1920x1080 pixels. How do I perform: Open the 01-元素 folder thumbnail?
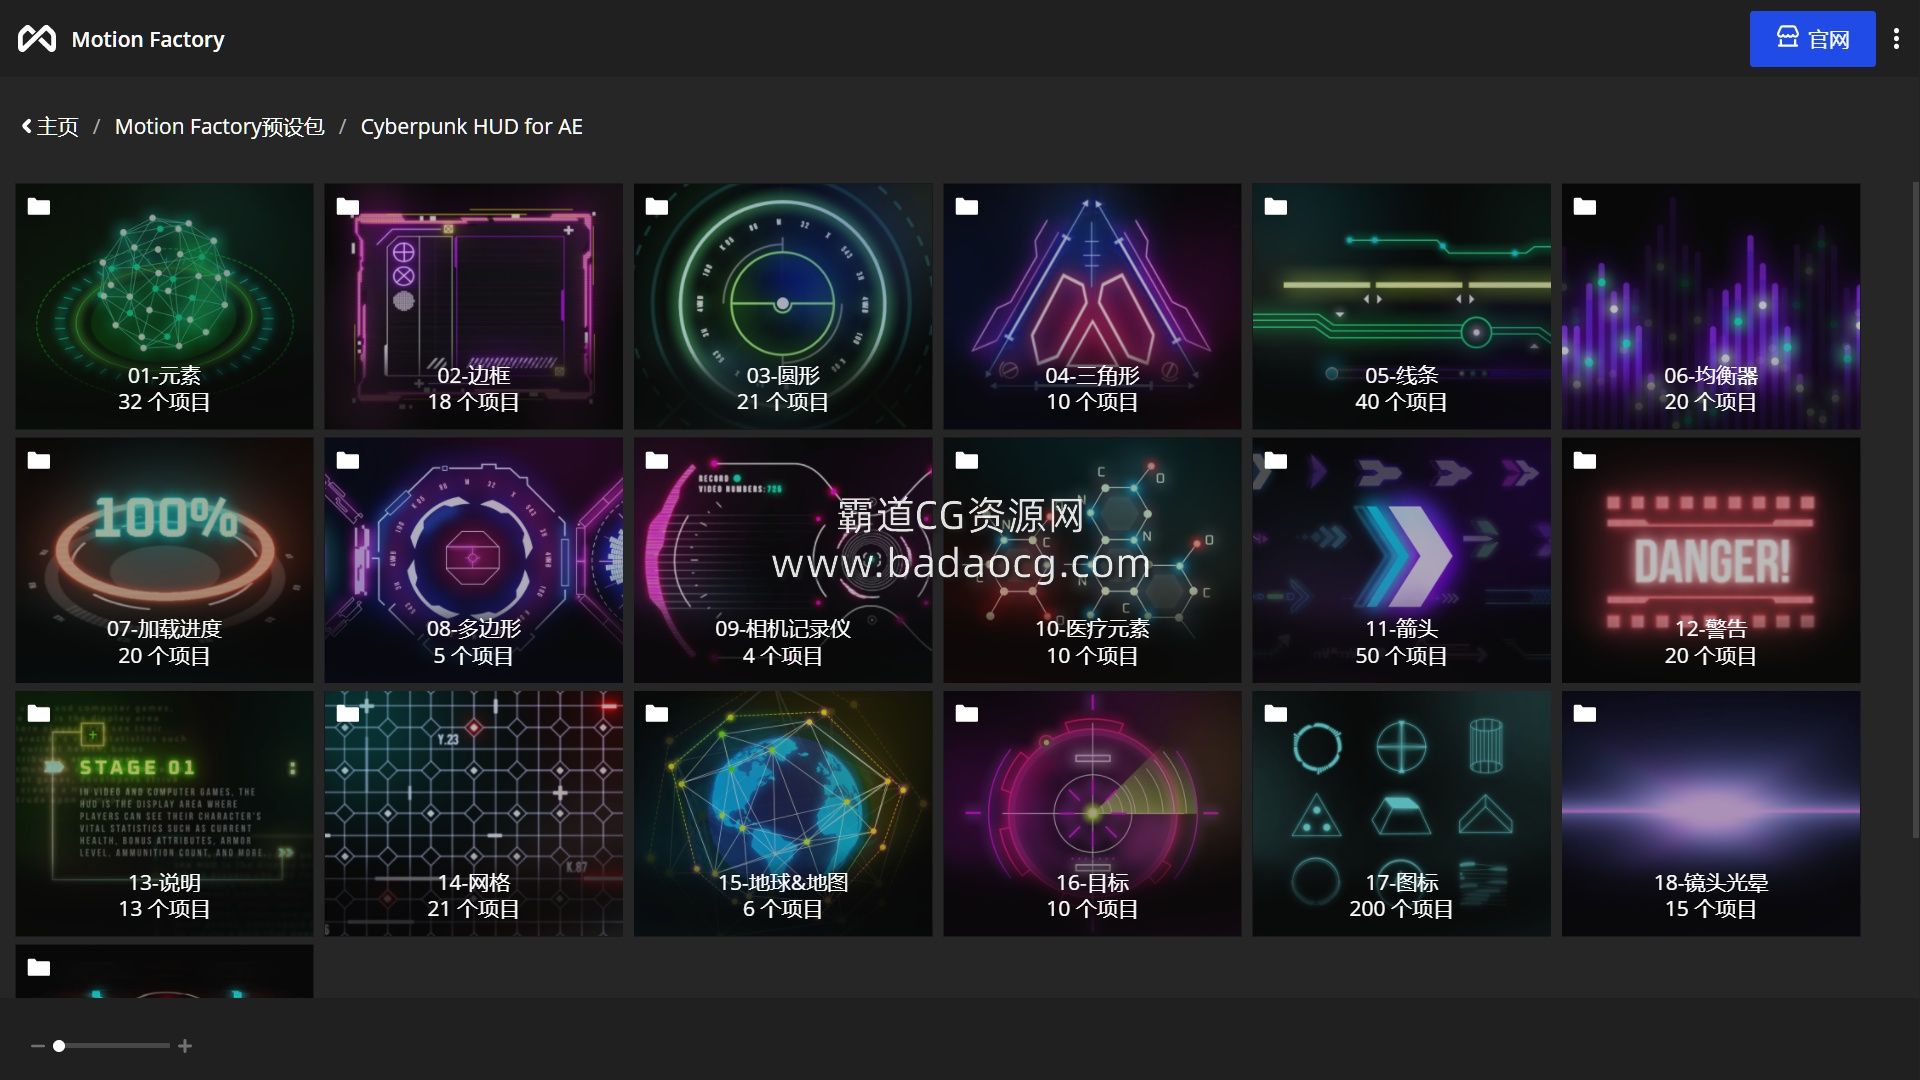[164, 306]
